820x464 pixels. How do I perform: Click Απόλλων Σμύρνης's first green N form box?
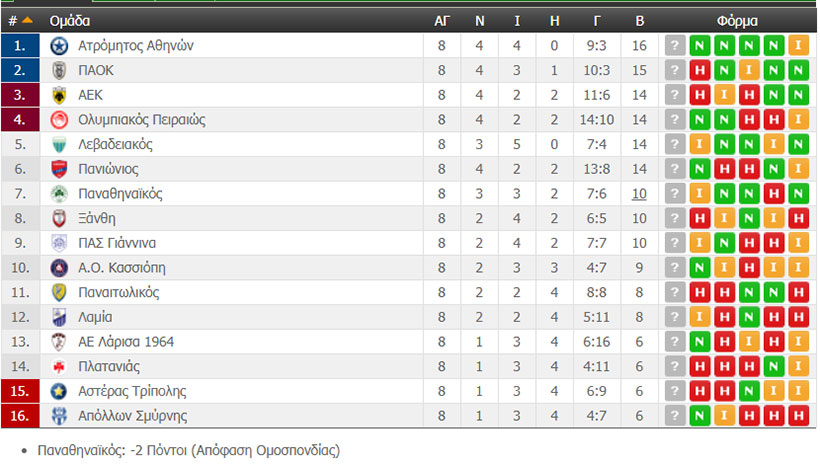coord(700,416)
